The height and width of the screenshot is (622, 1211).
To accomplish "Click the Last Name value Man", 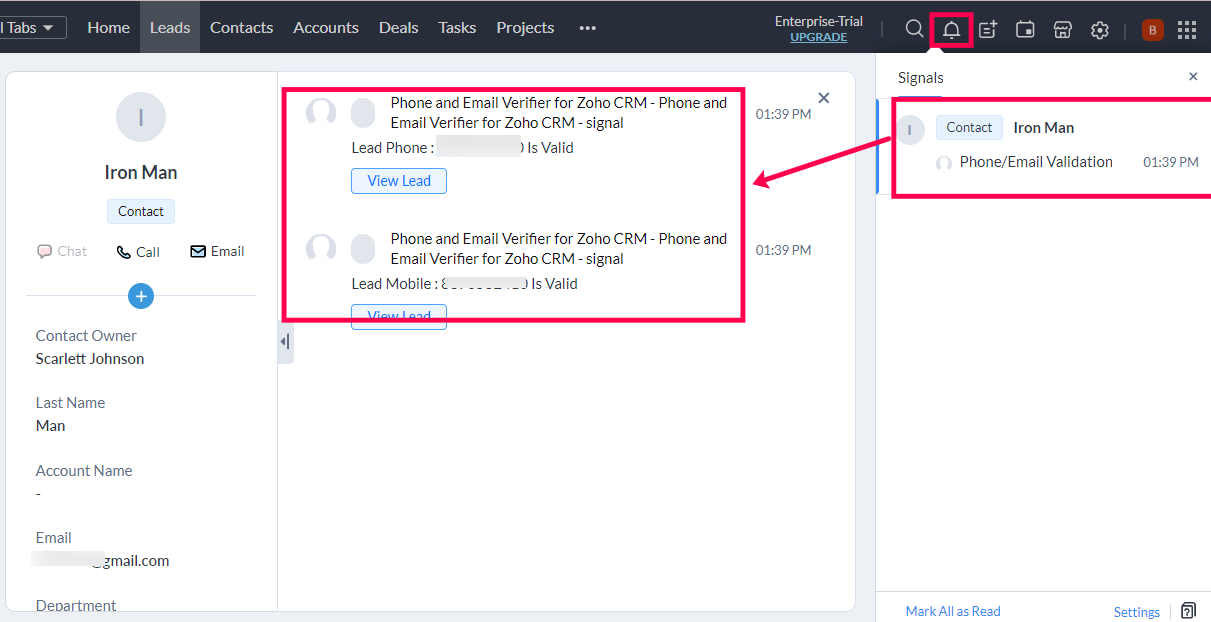I will click(x=50, y=425).
